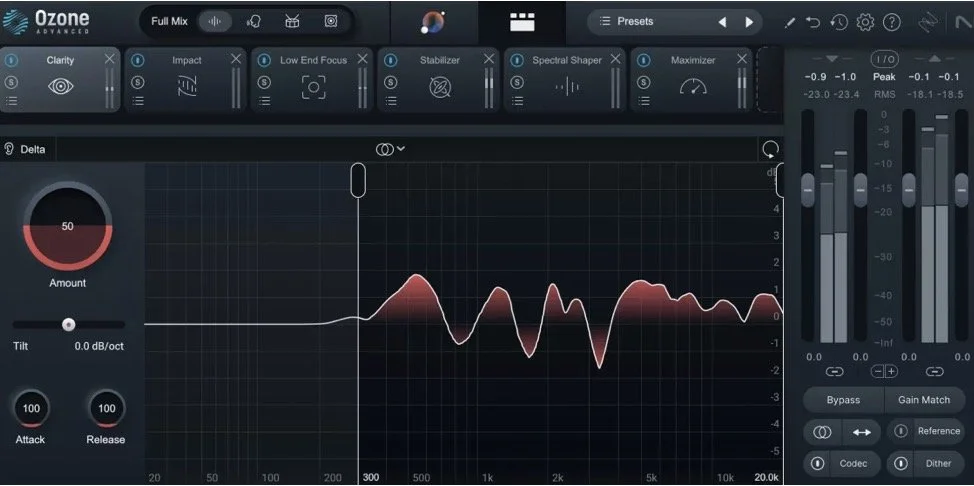Click the Bypass button
The height and width of the screenshot is (486, 974).
tap(844, 400)
